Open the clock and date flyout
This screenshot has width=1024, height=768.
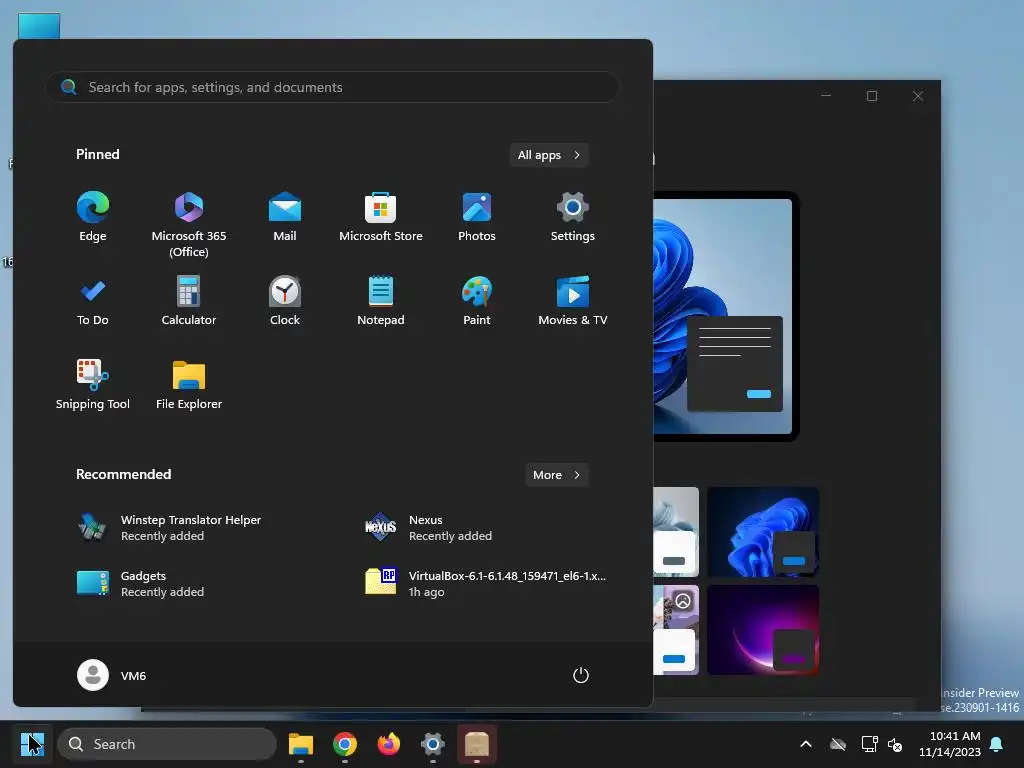[x=950, y=744]
